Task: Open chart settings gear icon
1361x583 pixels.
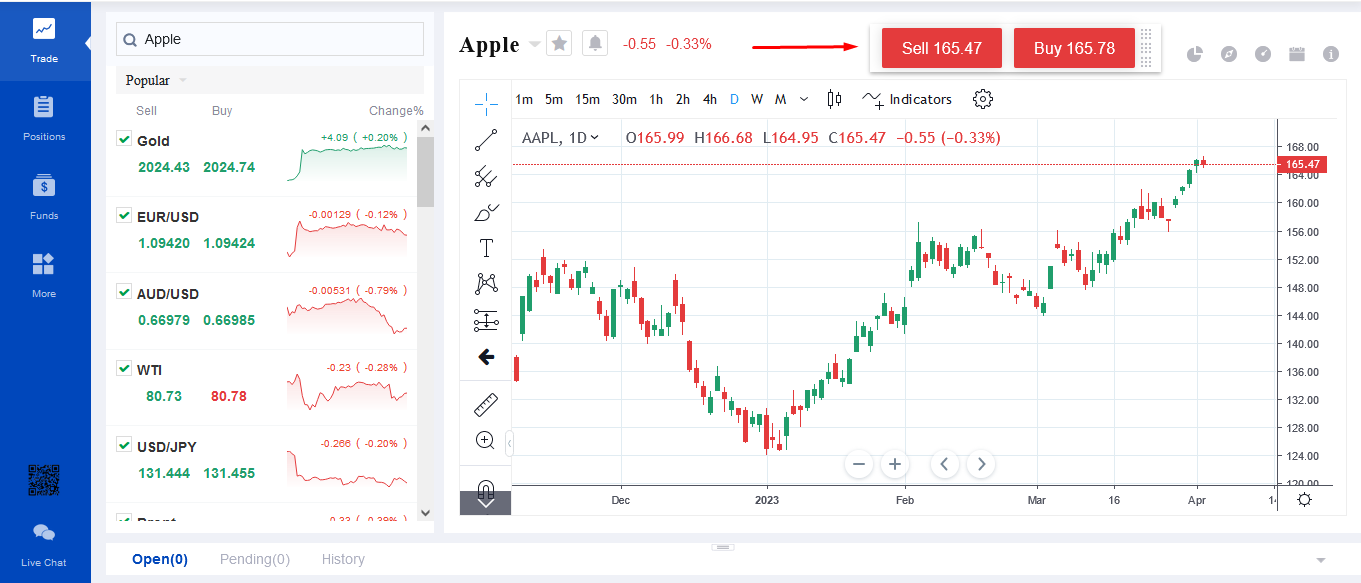Action: (983, 99)
